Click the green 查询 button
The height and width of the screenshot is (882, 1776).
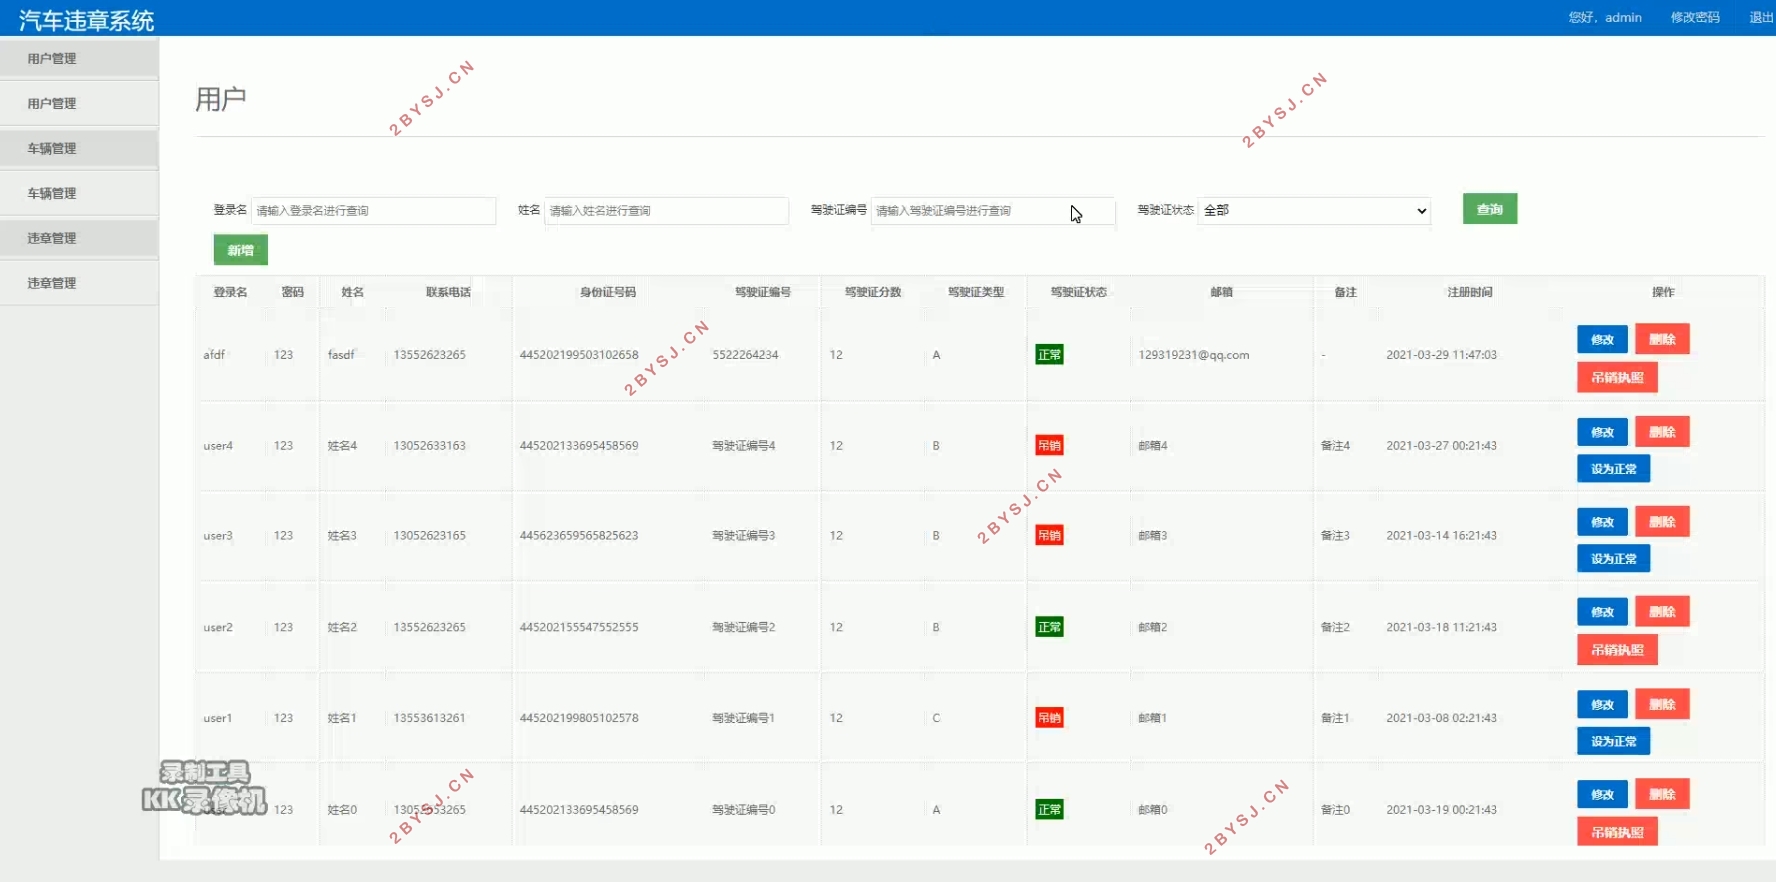pyautogui.click(x=1490, y=209)
